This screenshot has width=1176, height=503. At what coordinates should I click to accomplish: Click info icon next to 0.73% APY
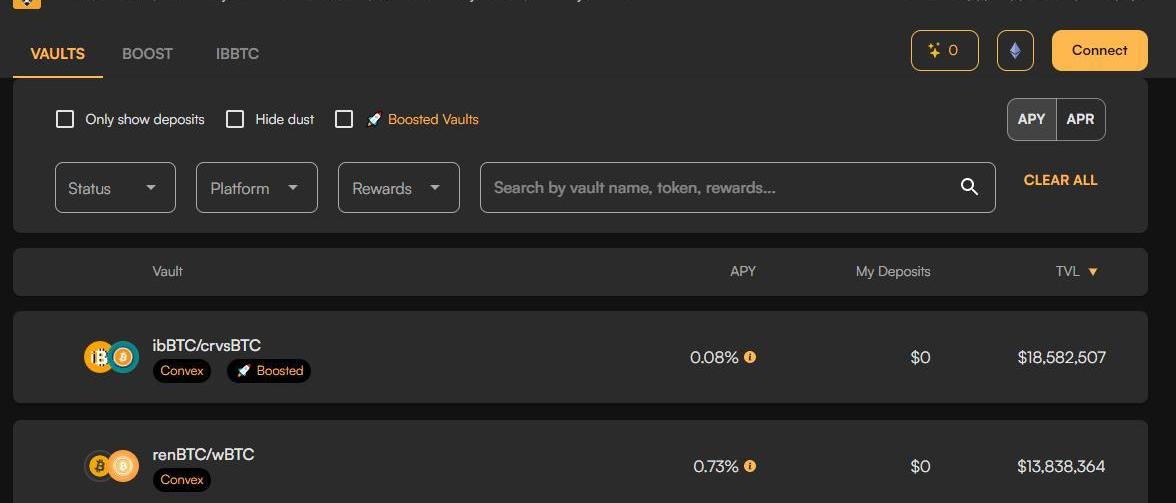pos(750,466)
